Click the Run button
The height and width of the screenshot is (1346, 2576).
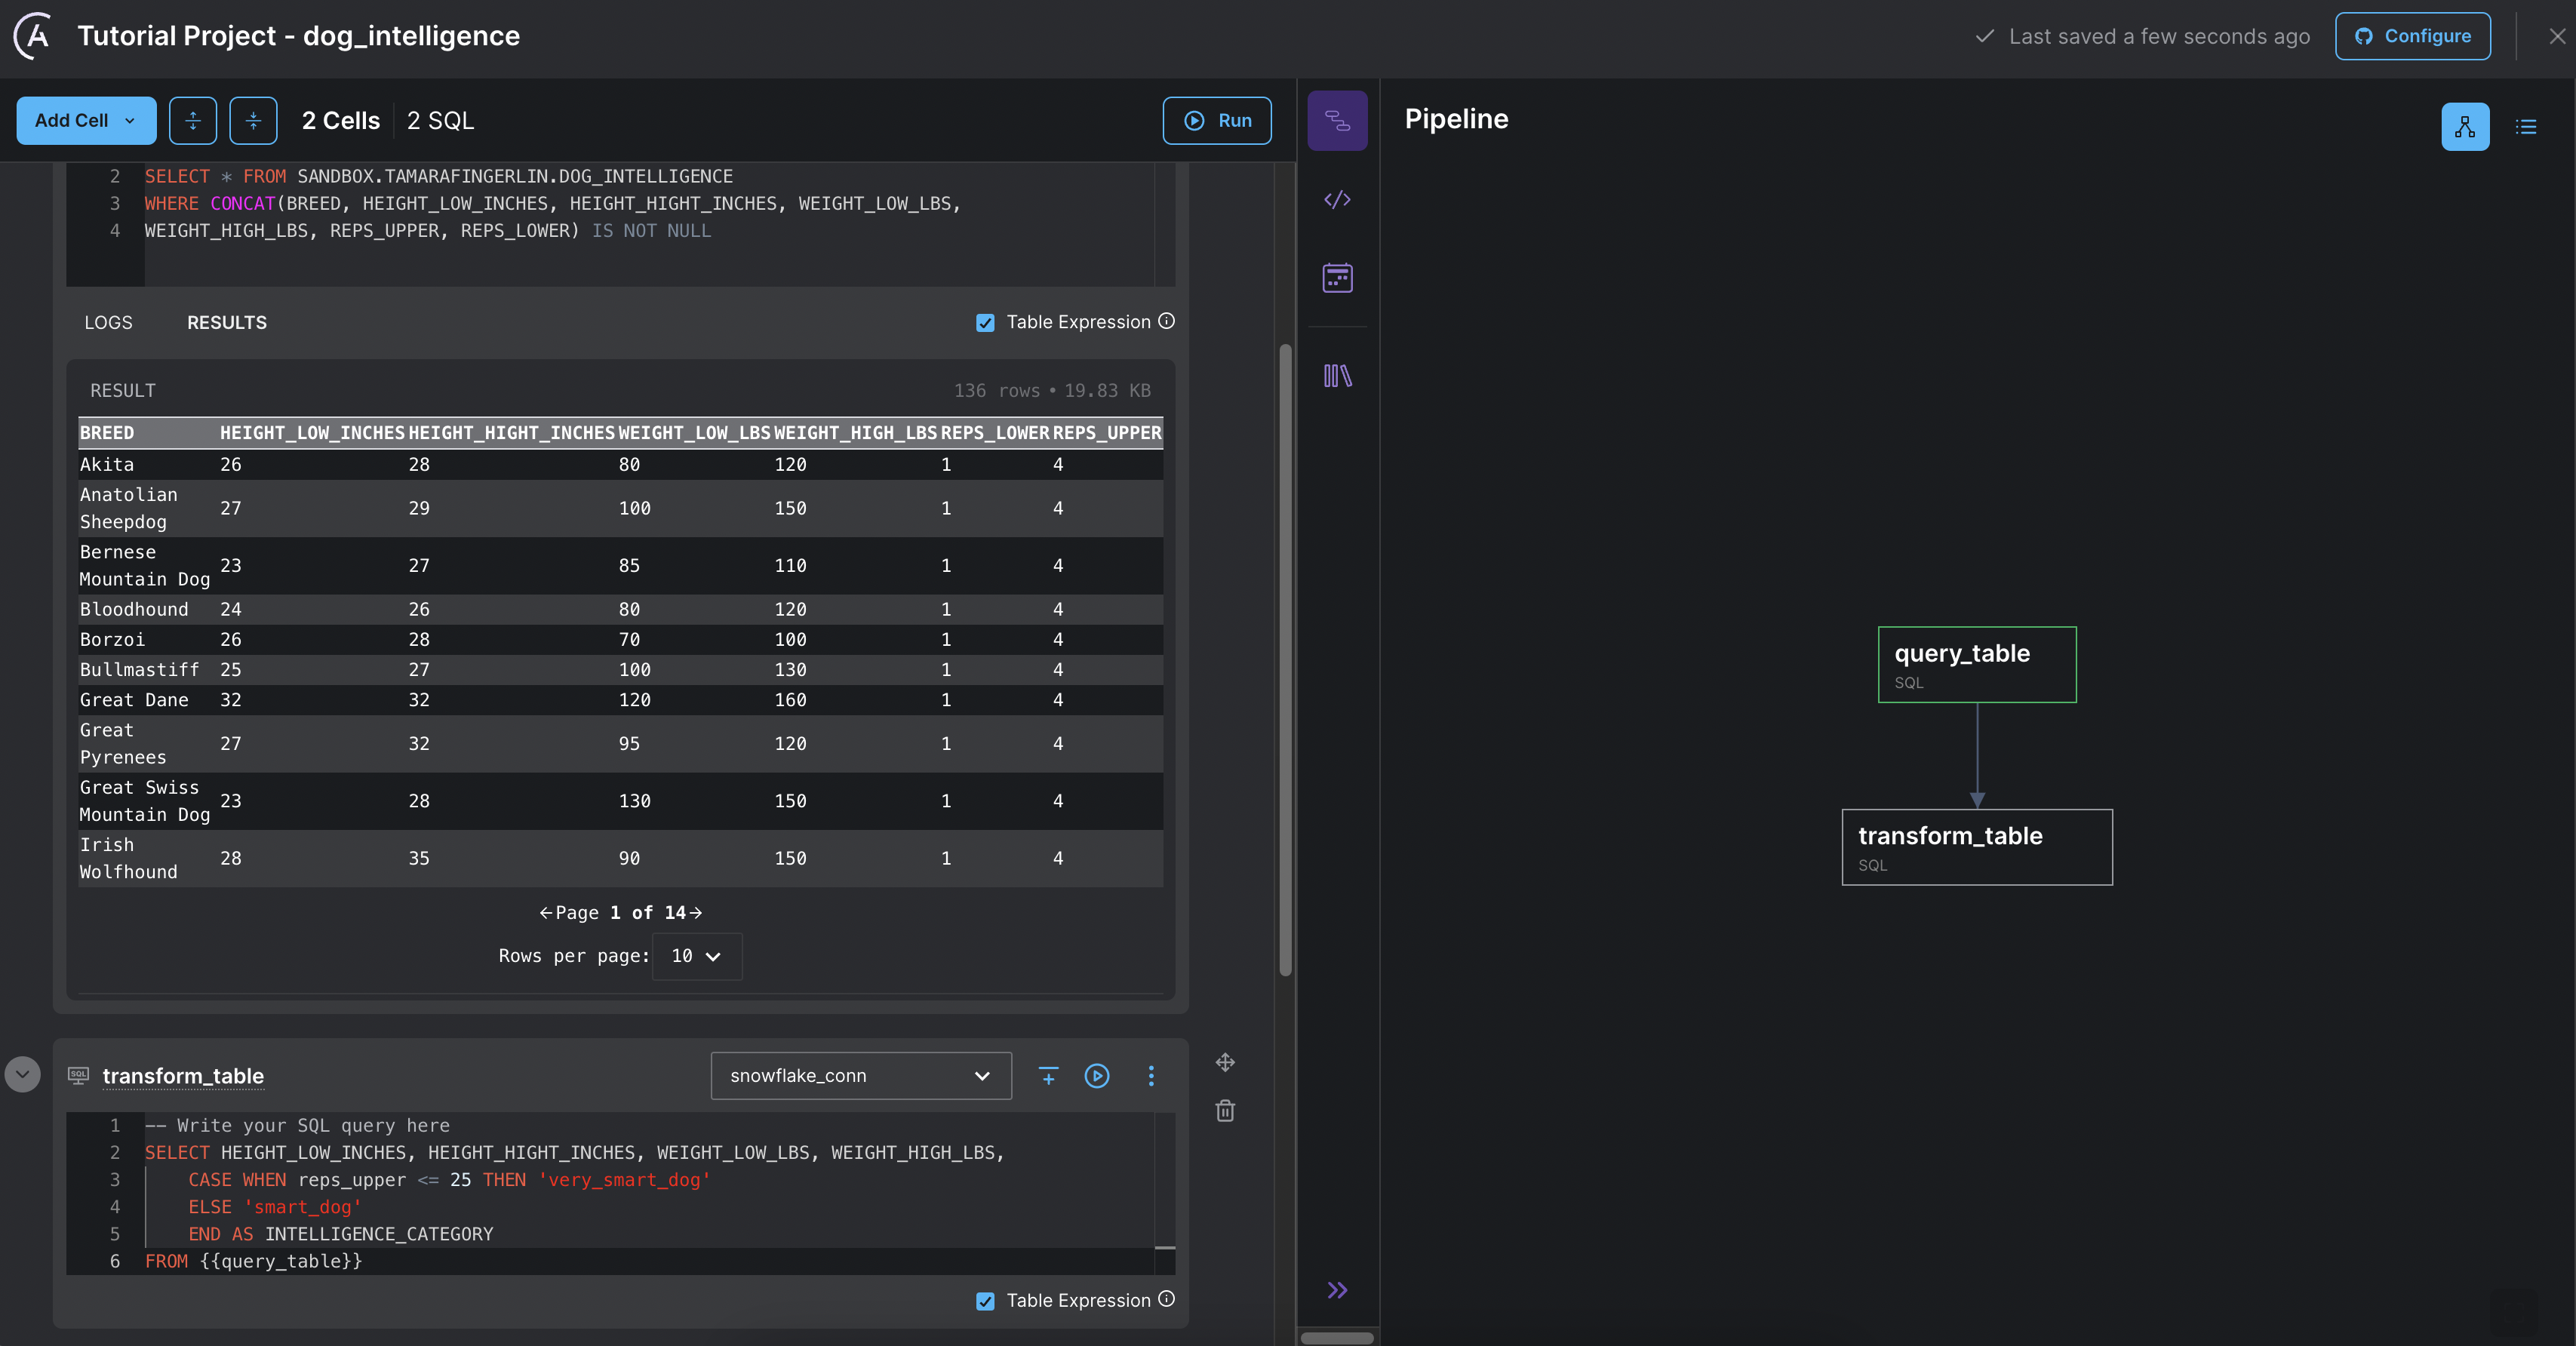pos(1216,121)
